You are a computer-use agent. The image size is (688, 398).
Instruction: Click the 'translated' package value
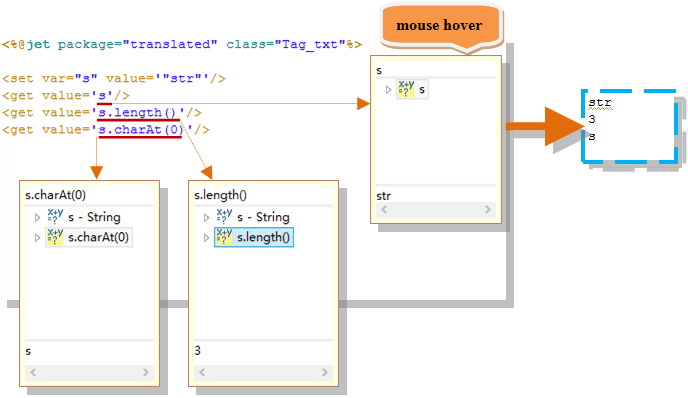click(x=170, y=44)
